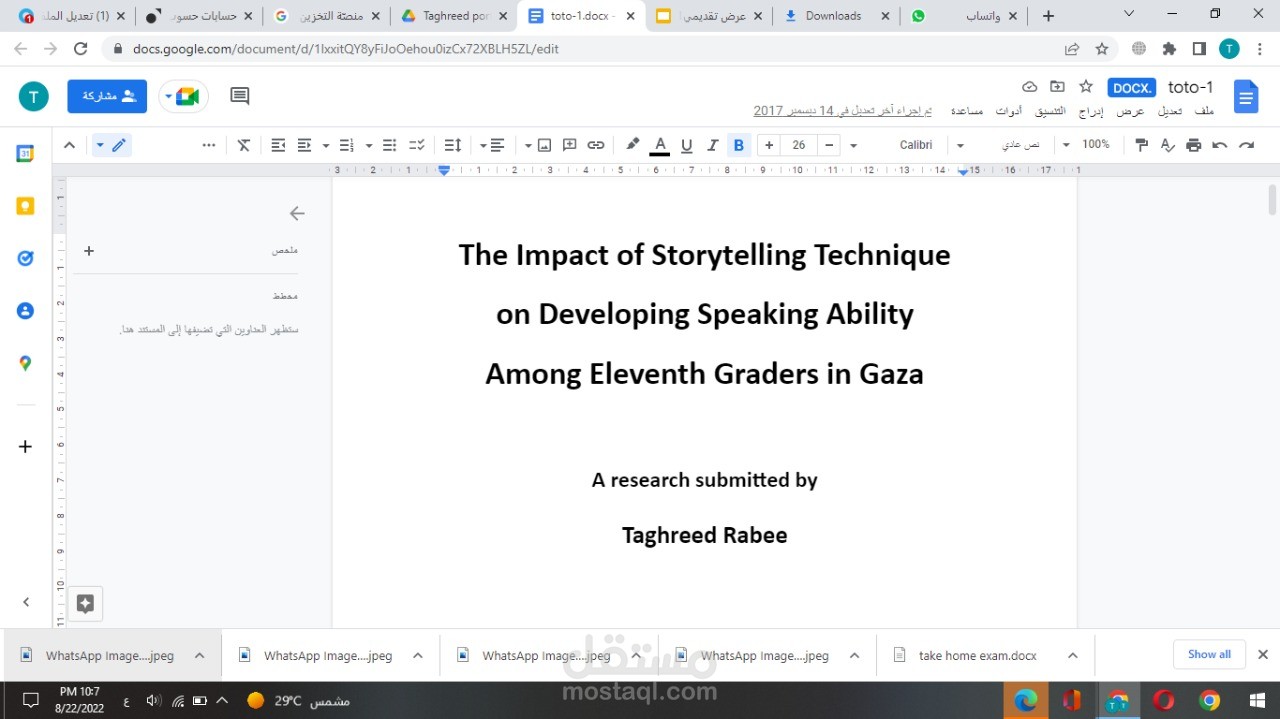The width and height of the screenshot is (1280, 719).
Task: Print the document with the printer icon
Action: (x=1193, y=145)
